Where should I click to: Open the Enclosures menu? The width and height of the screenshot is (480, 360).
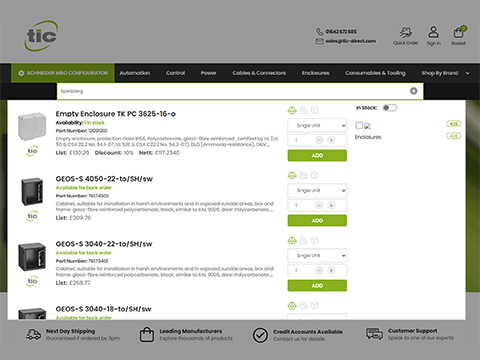tap(315, 73)
